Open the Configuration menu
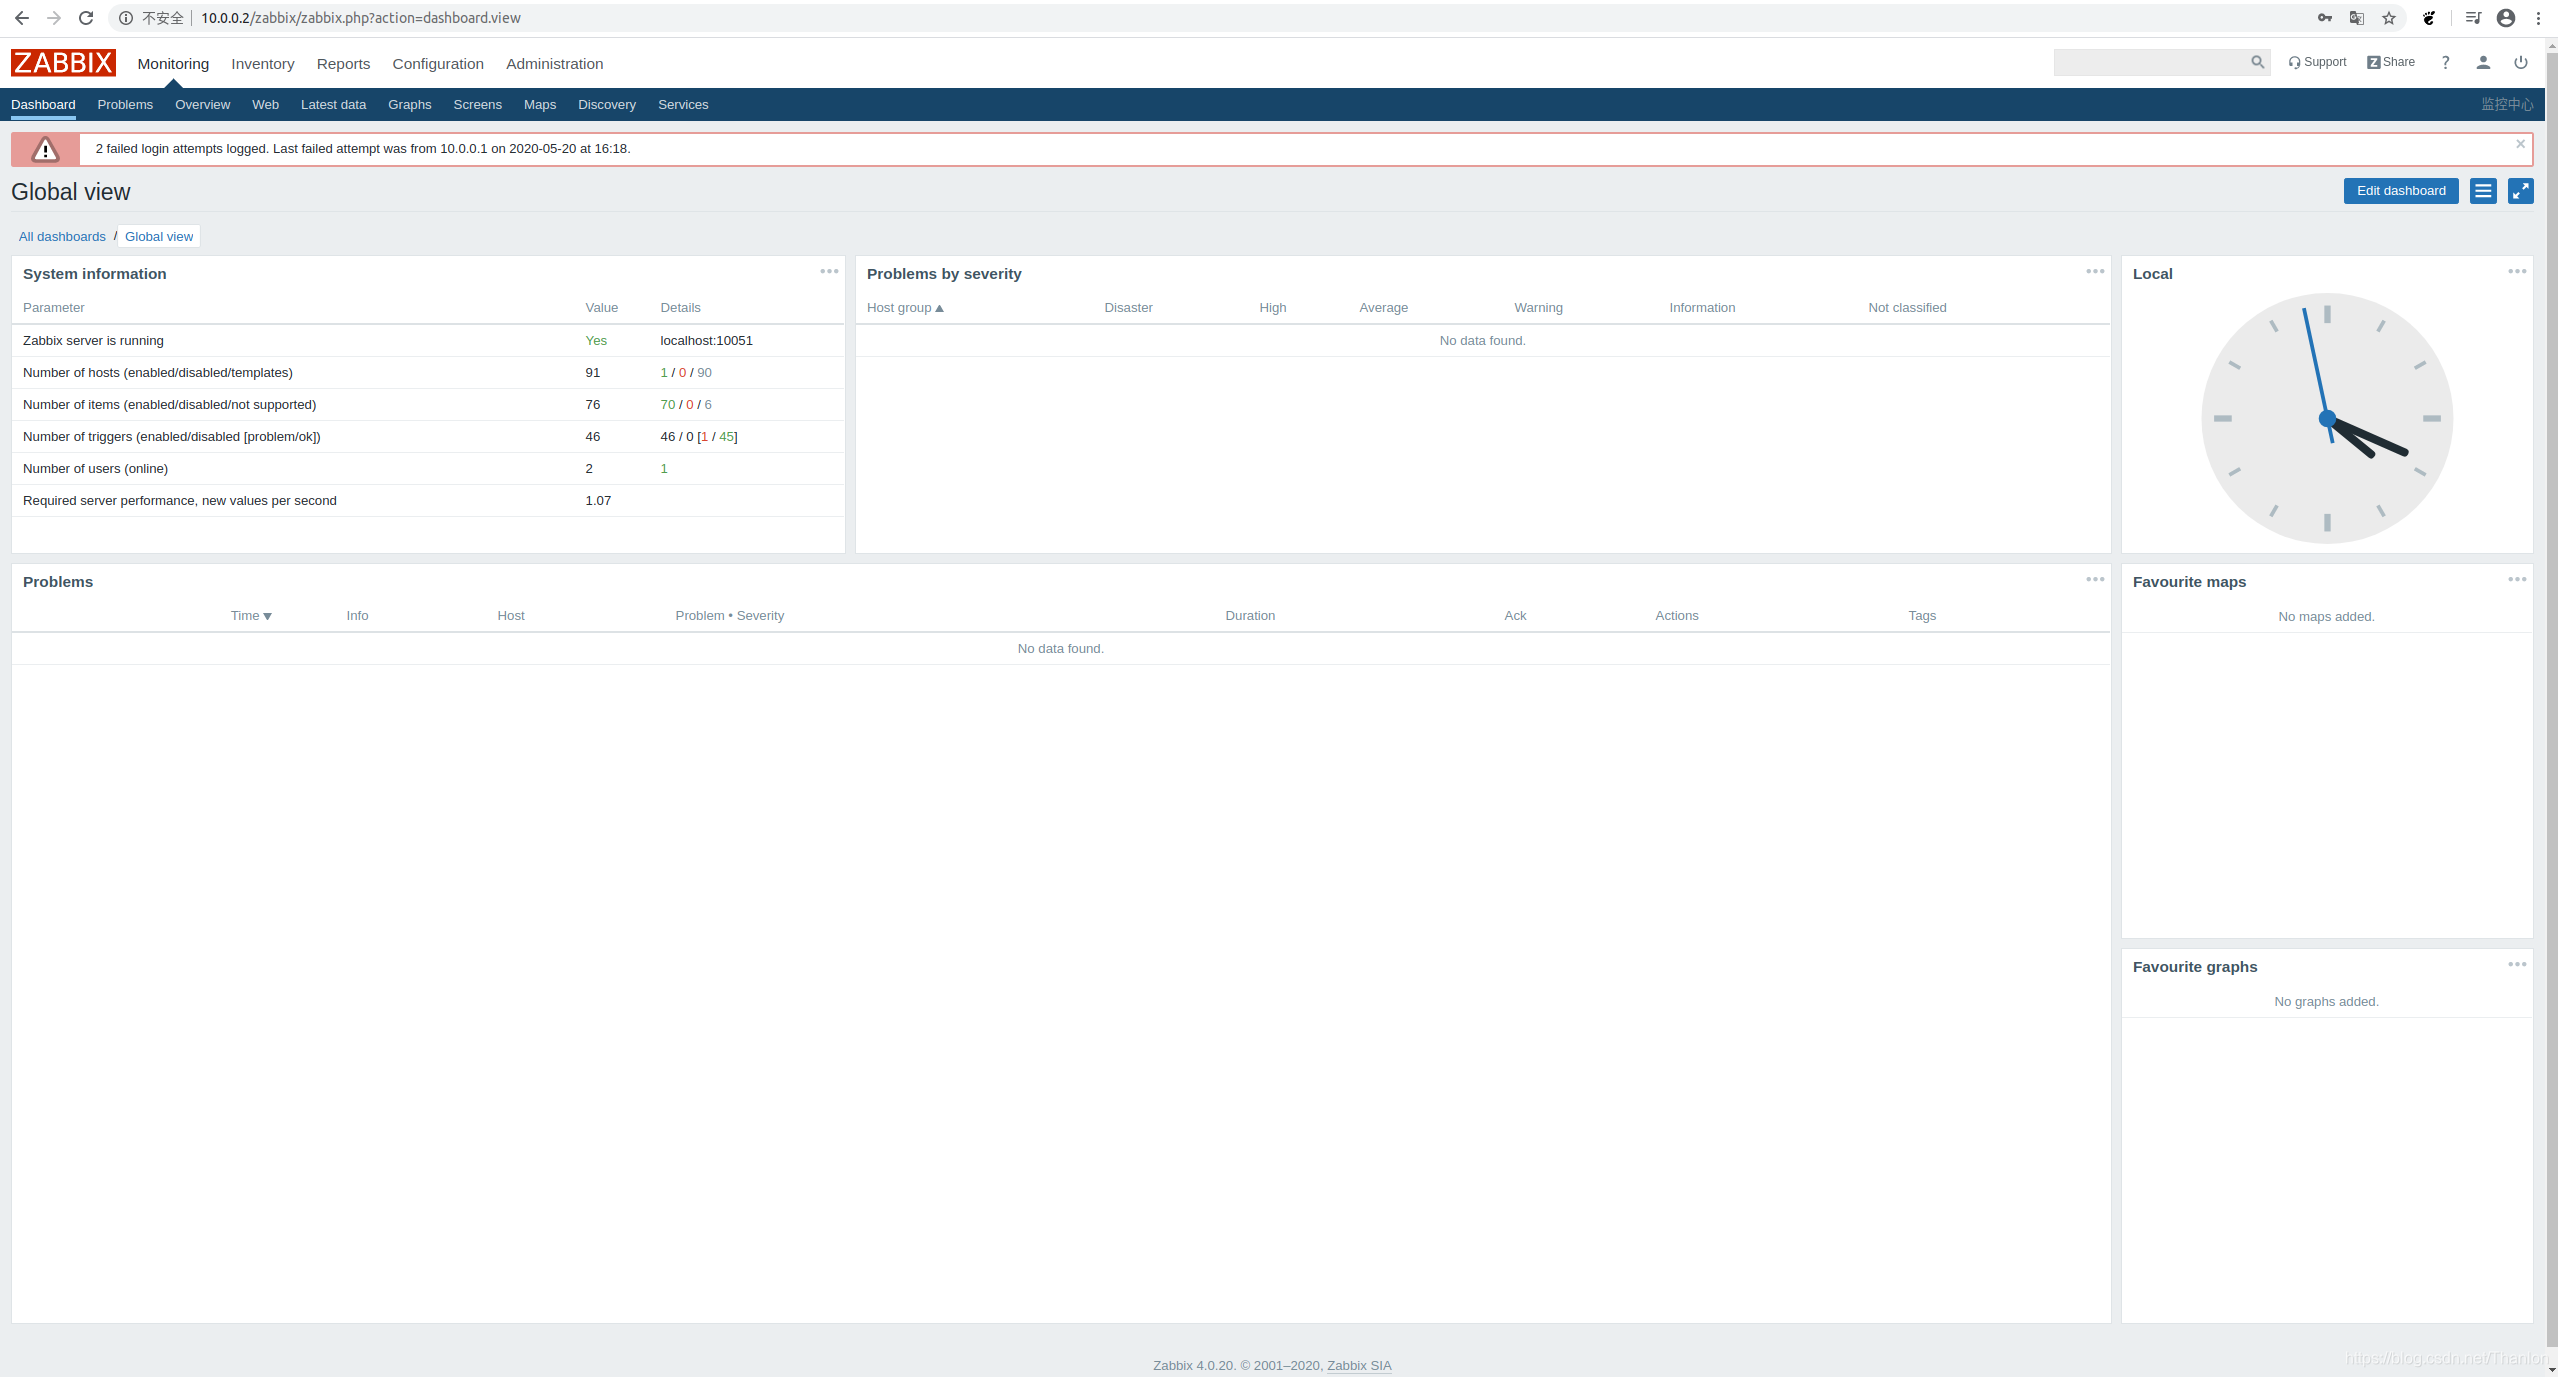2558x1377 pixels. pos(438,64)
